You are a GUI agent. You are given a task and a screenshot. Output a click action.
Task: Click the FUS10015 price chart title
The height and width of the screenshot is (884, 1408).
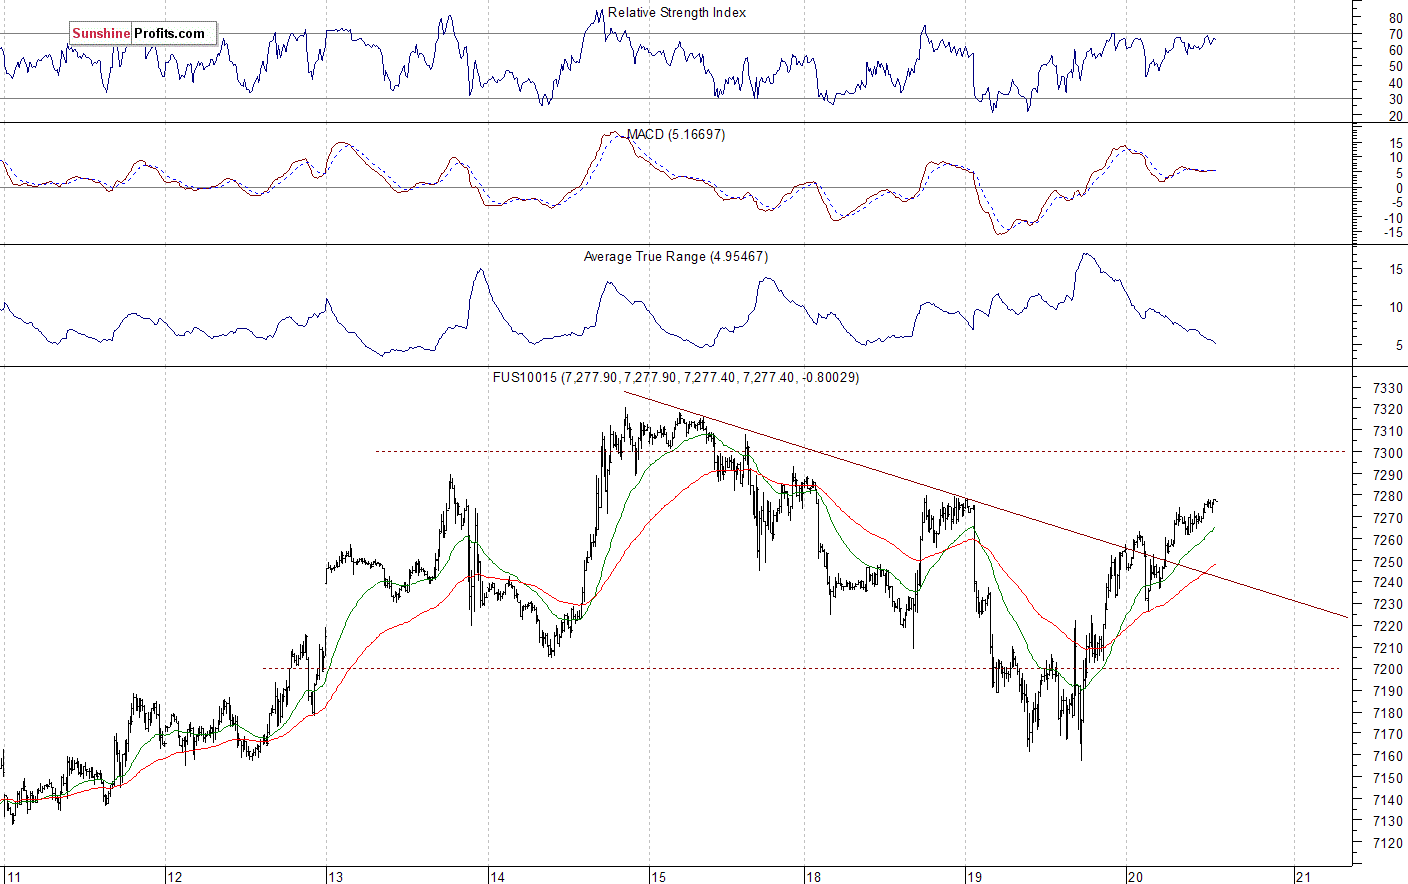coord(676,377)
